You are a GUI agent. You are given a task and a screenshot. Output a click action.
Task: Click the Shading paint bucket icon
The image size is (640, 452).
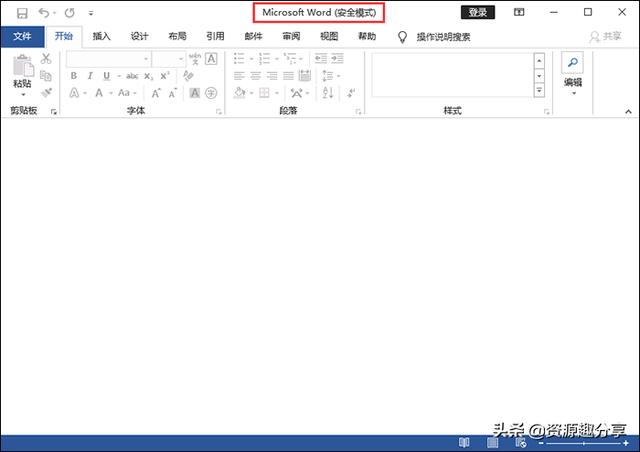pyautogui.click(x=240, y=93)
